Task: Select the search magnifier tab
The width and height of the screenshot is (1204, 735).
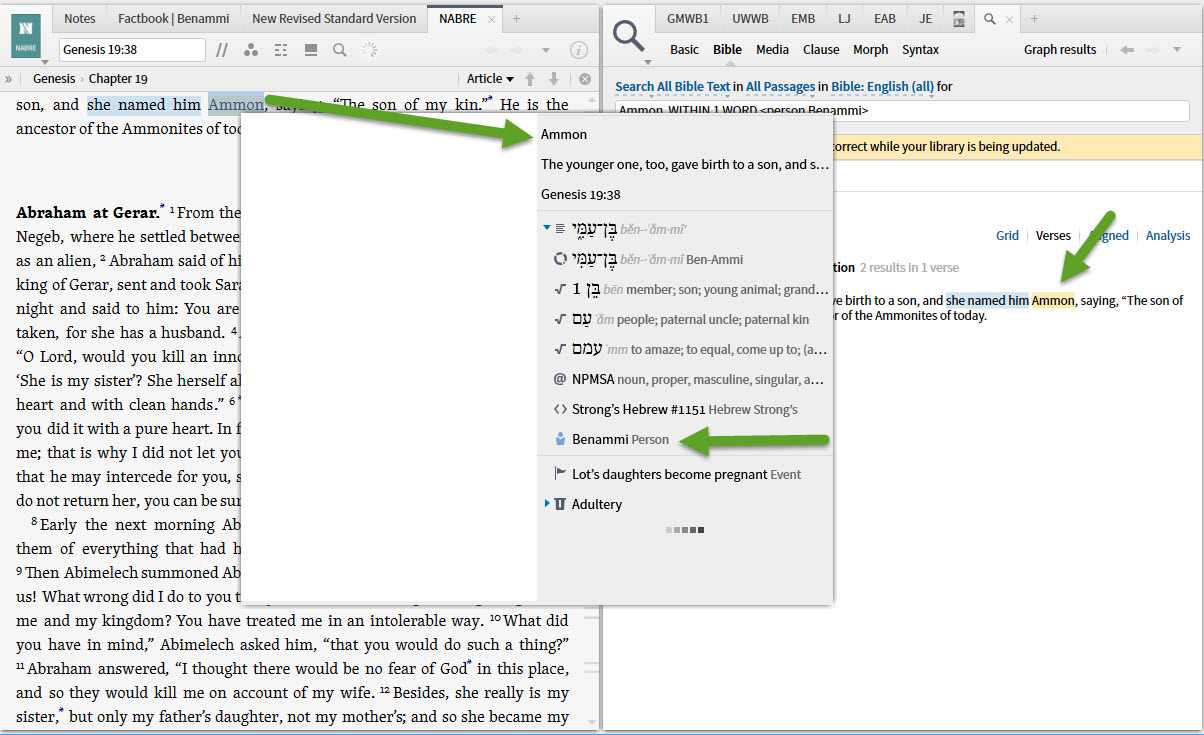Action: click(x=989, y=19)
